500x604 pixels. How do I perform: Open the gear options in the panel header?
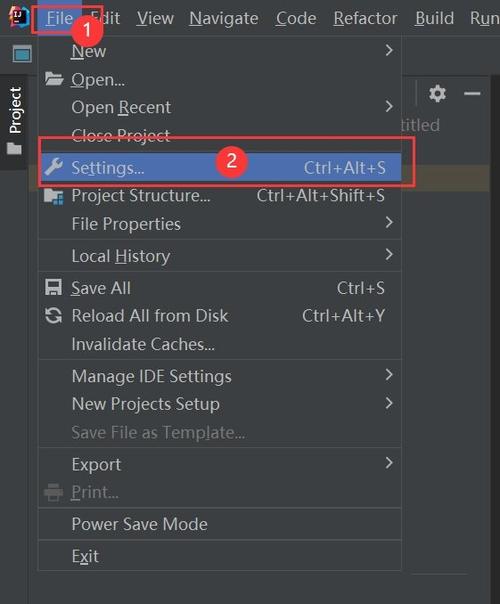coord(437,94)
